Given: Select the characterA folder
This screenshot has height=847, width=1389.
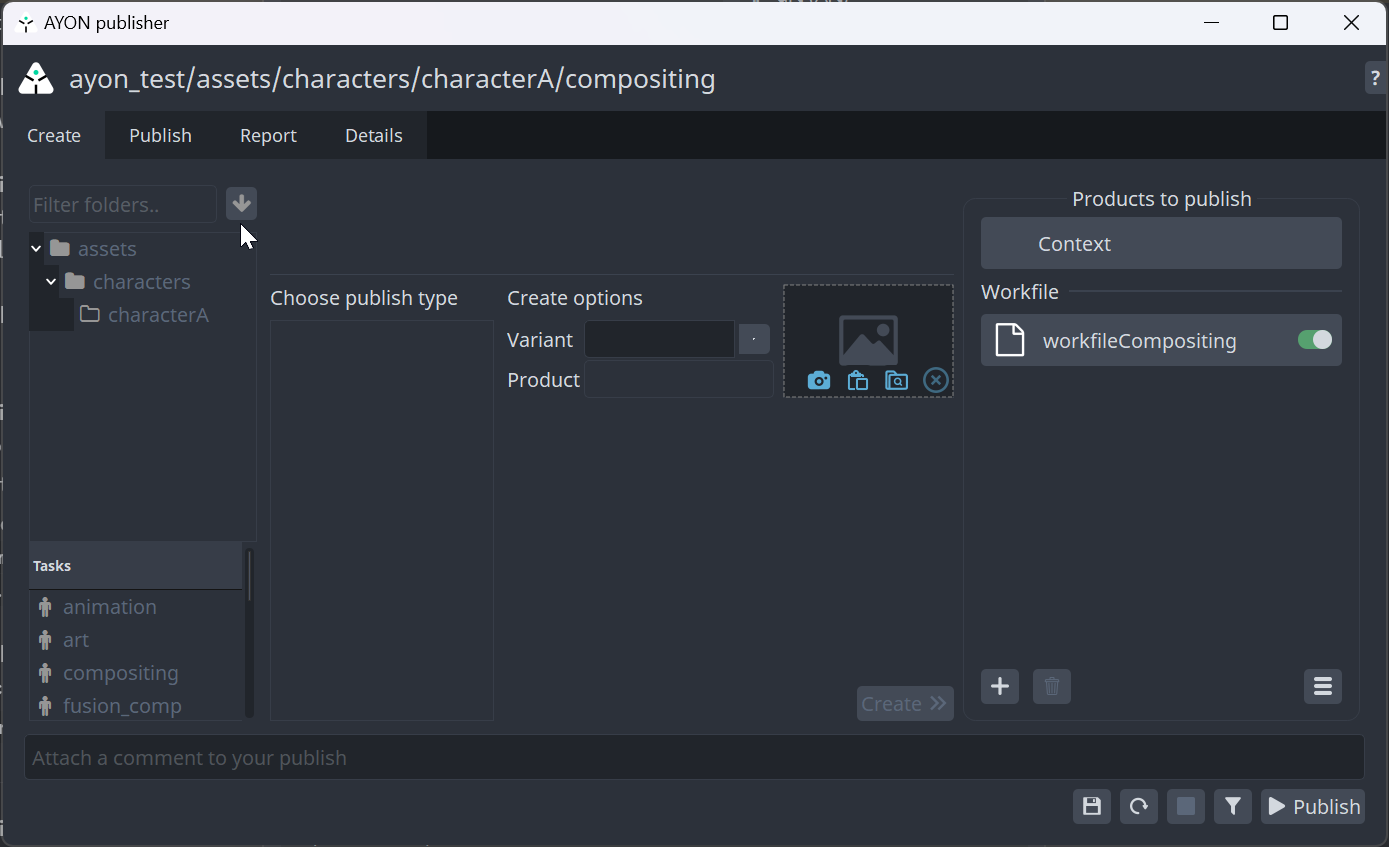Looking at the screenshot, I should point(157,315).
